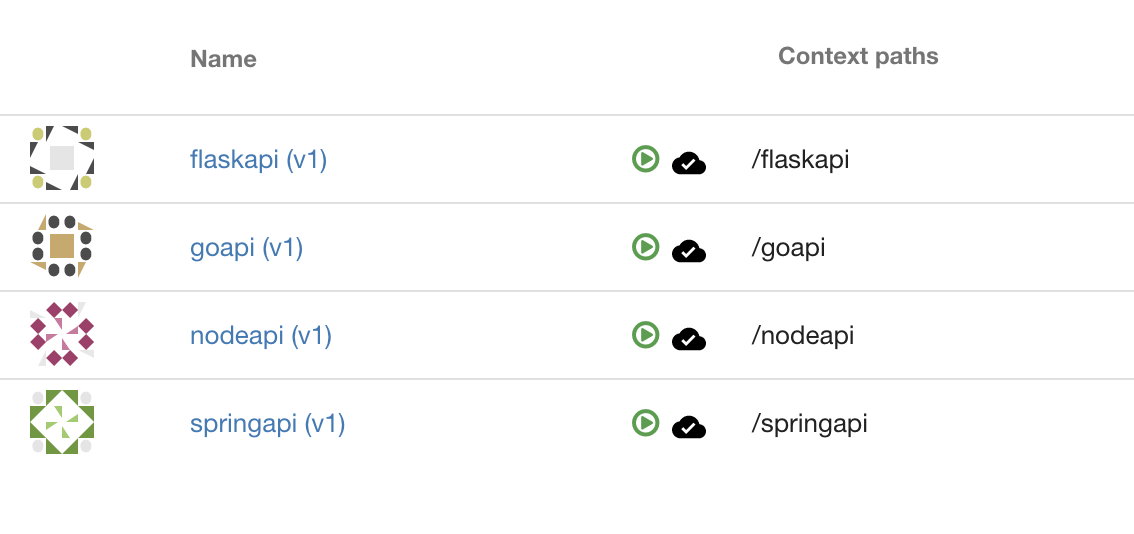Select the /flaskapi context path text
Image resolution: width=1134 pixels, height=534 pixels.
pos(800,159)
